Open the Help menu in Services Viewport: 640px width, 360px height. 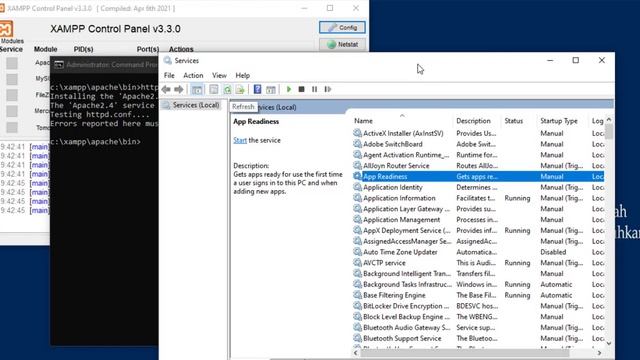(242, 76)
